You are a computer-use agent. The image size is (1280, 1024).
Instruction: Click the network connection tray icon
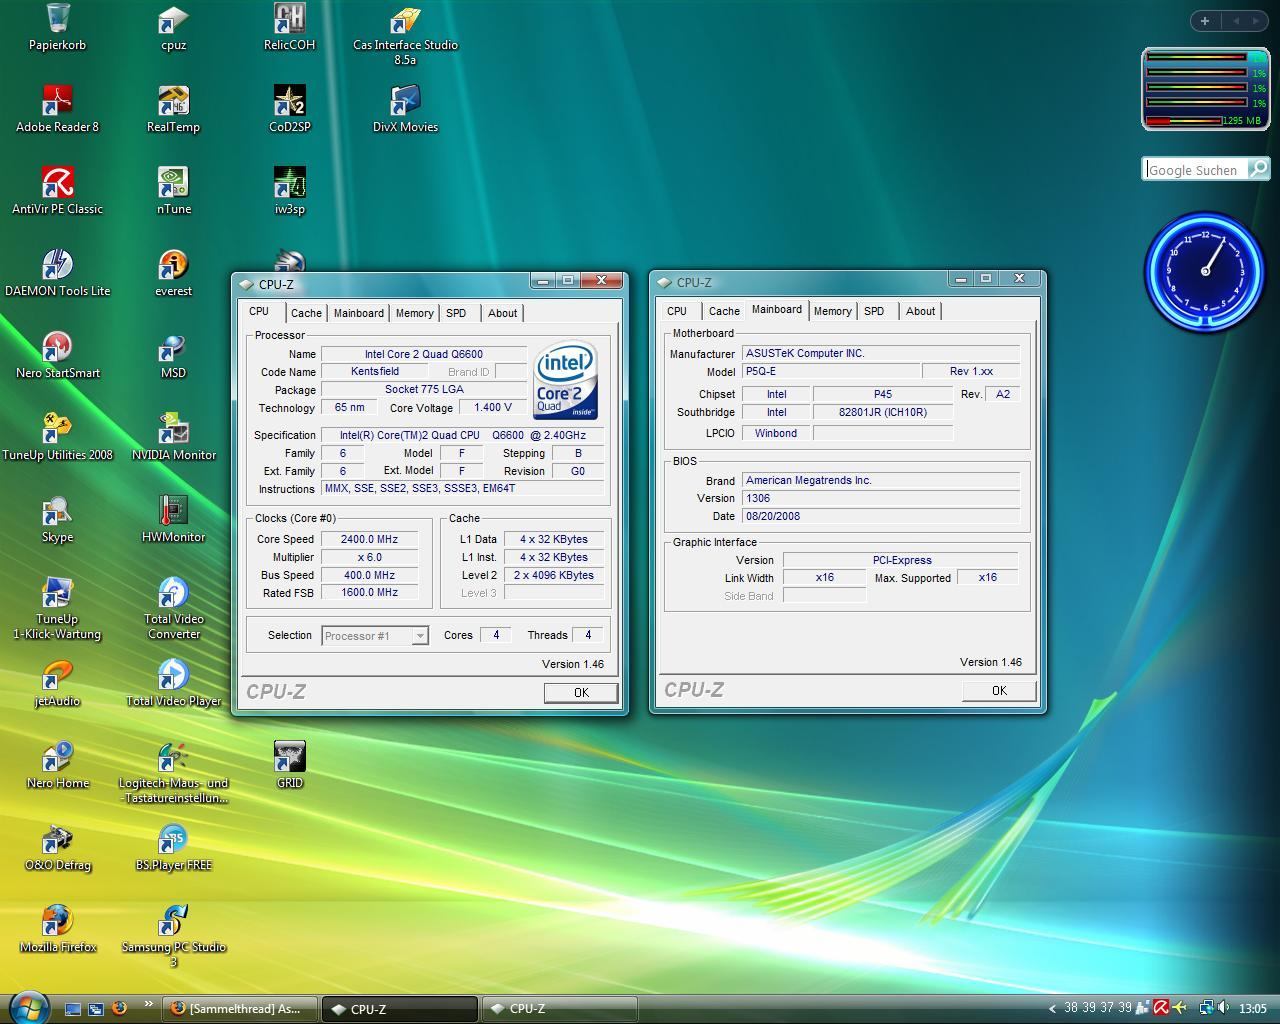click(x=1206, y=1008)
